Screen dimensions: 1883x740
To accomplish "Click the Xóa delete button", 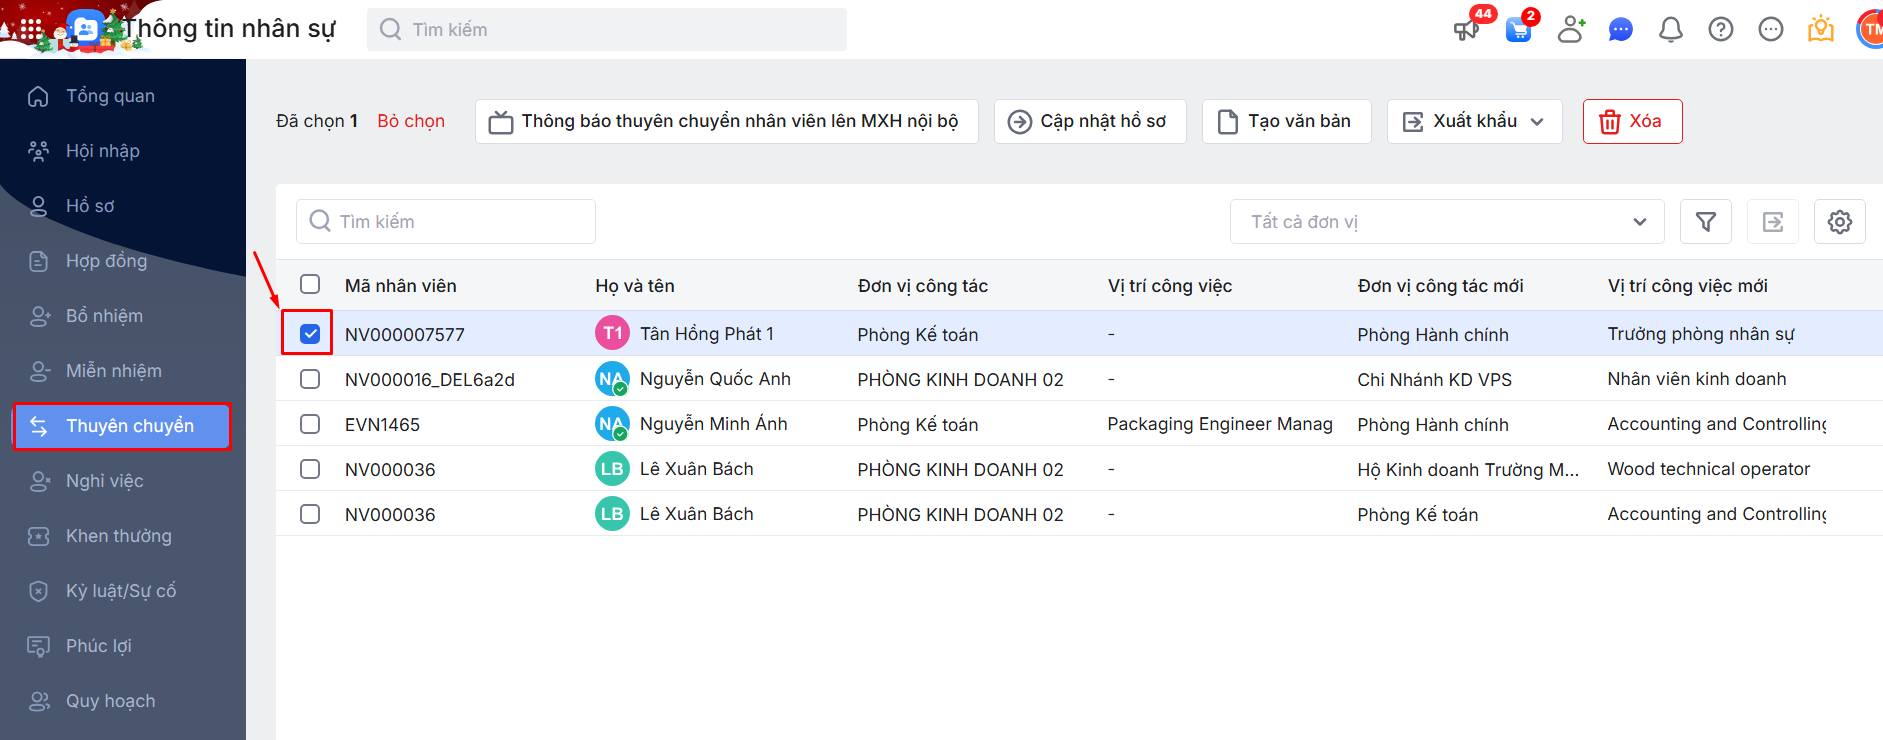I will 1632,121.
